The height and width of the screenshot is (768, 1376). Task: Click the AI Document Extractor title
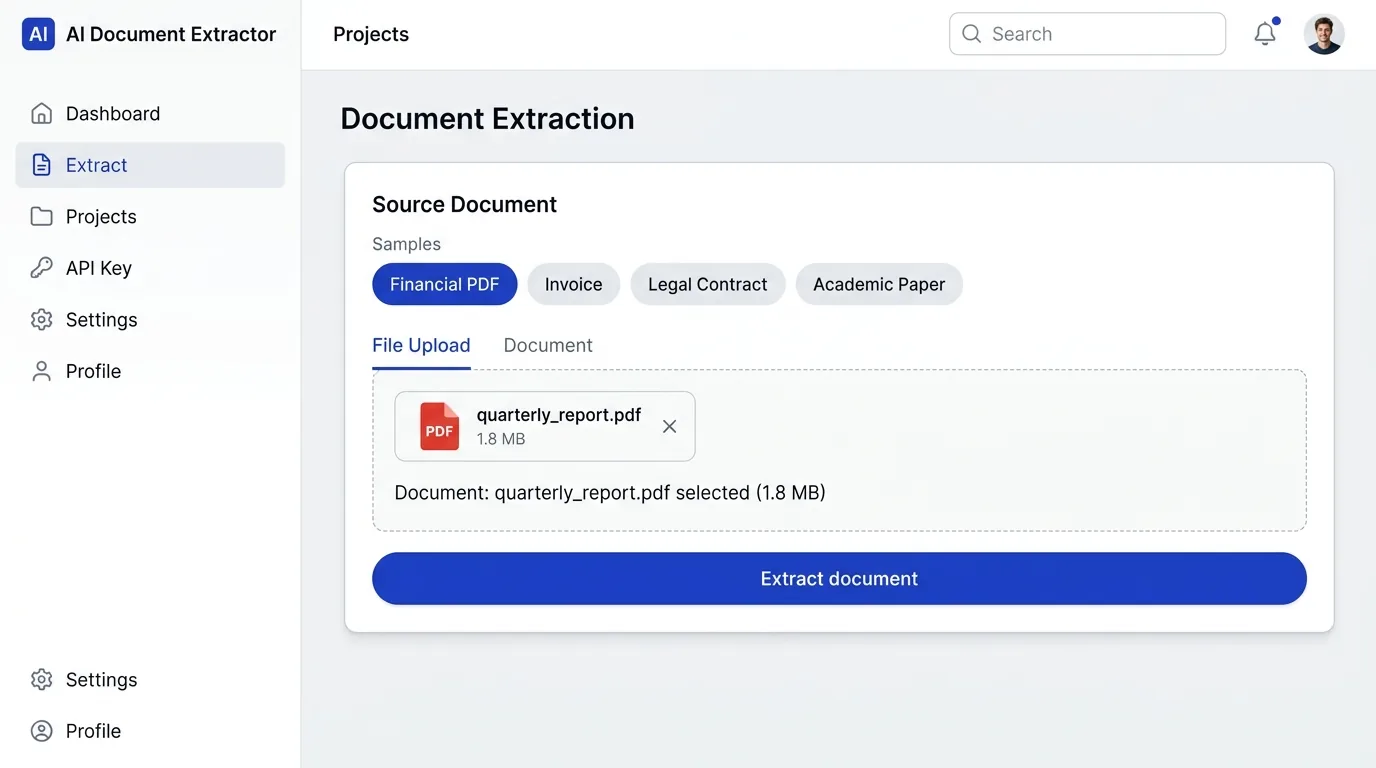[x=171, y=34]
